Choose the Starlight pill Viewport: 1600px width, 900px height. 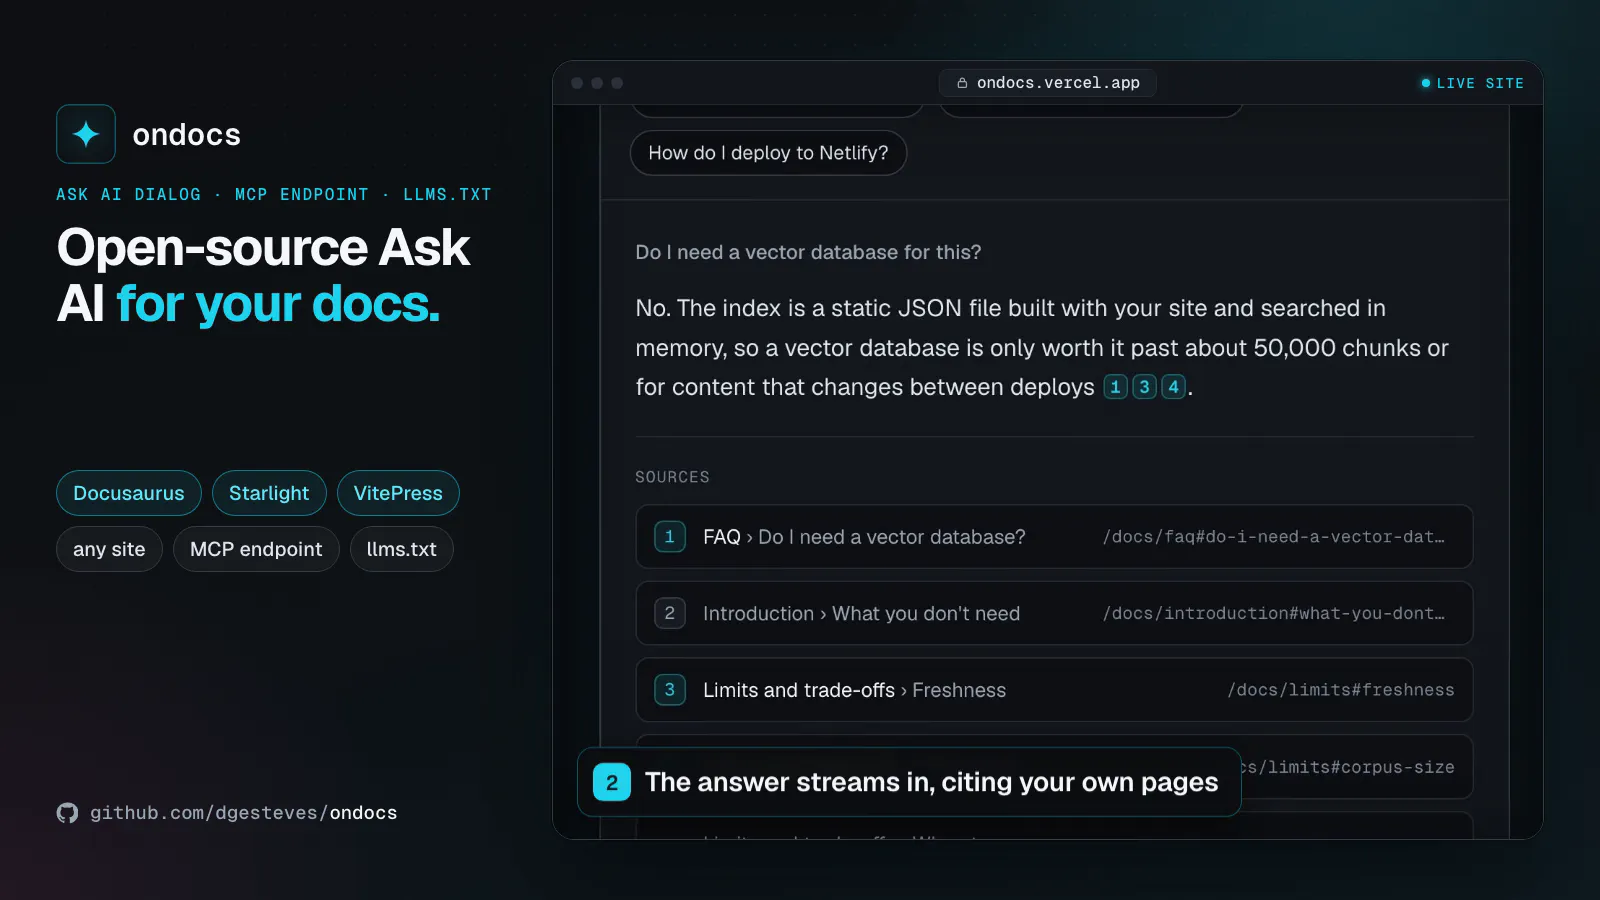[269, 493]
